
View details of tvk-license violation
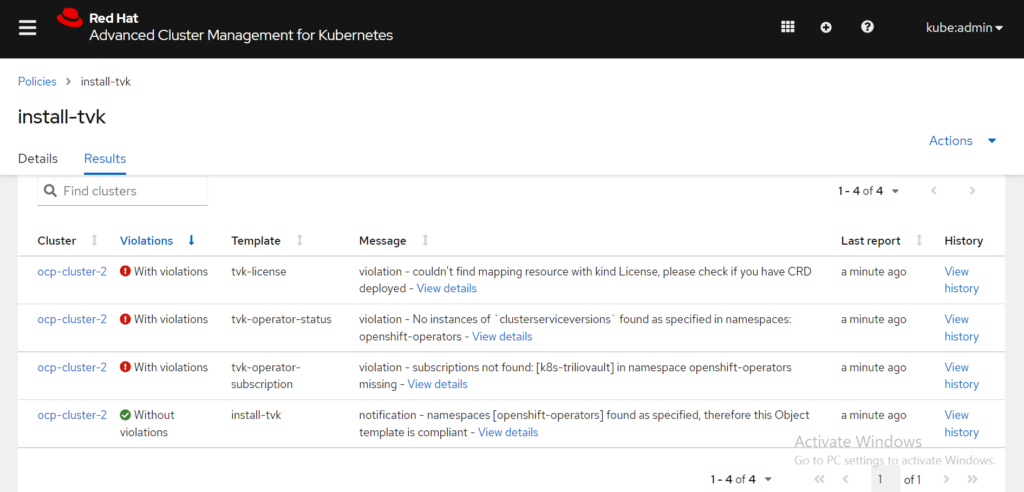click(x=447, y=288)
